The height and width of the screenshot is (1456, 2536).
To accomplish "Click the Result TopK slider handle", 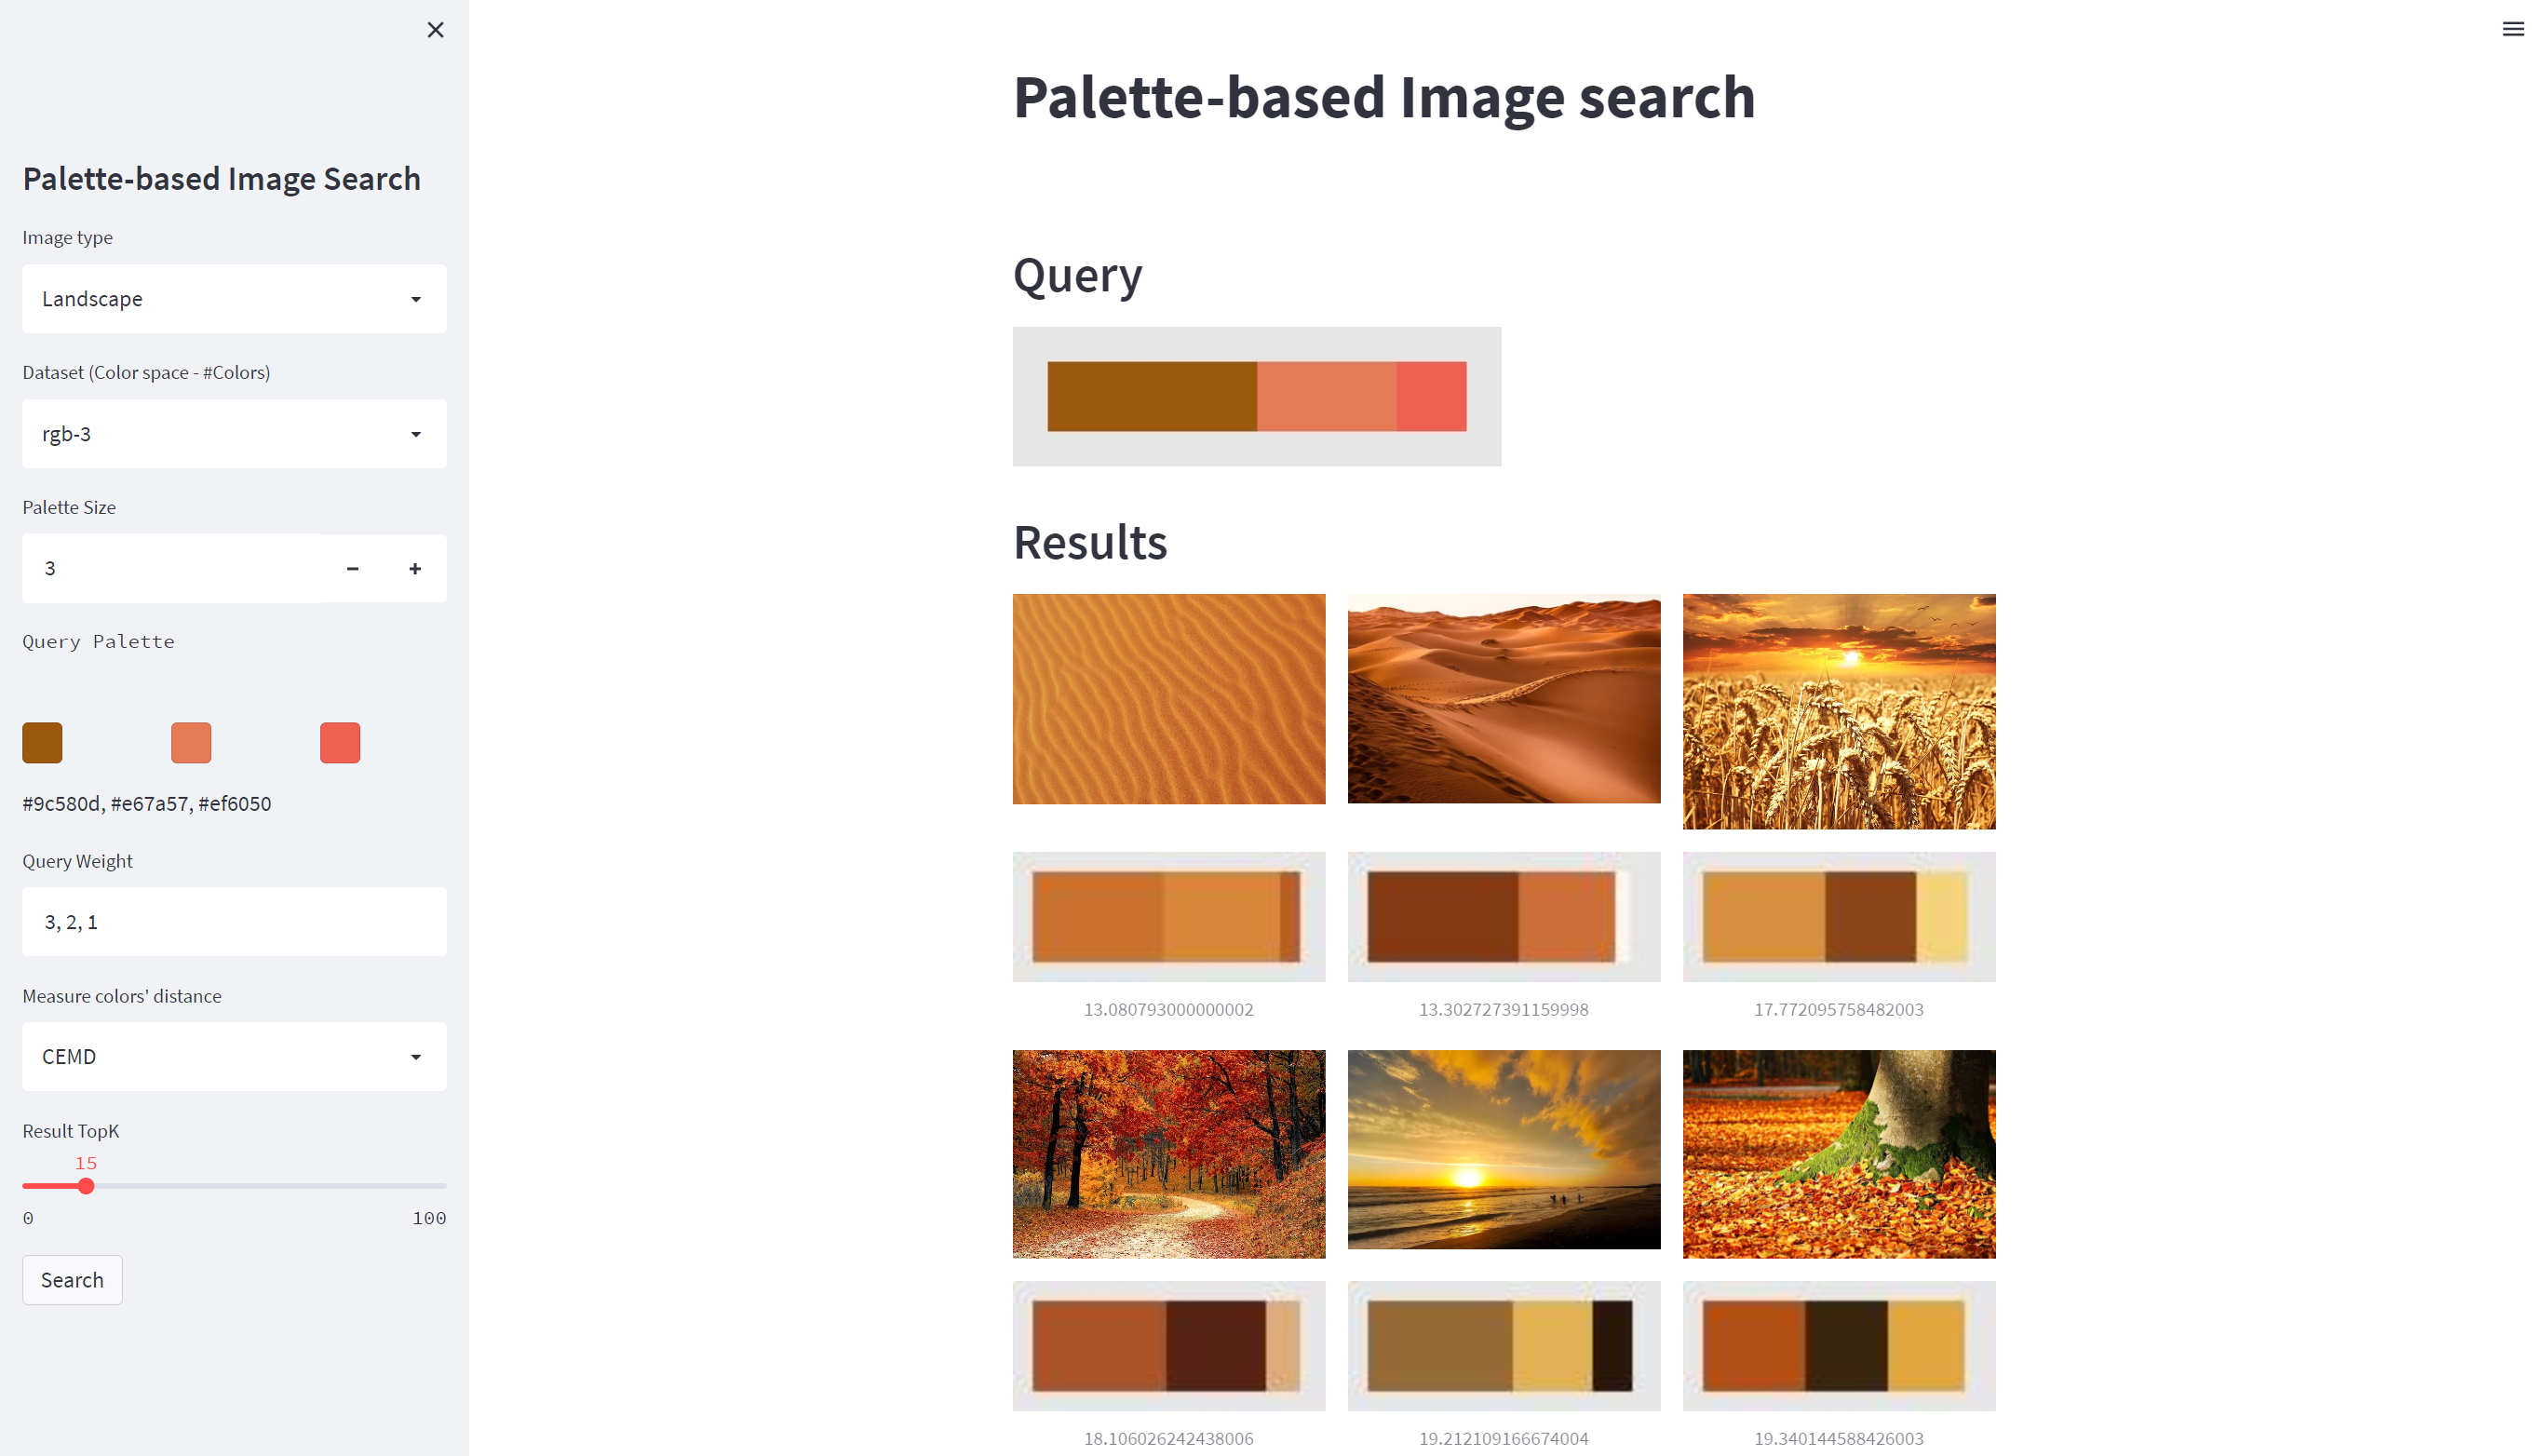I will [86, 1186].
